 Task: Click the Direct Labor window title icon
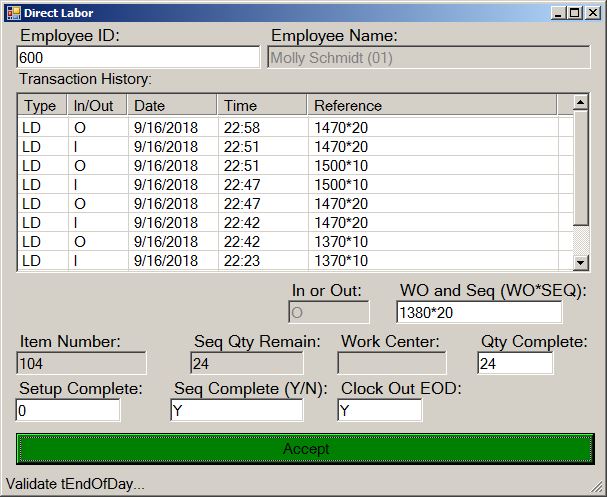(12, 12)
